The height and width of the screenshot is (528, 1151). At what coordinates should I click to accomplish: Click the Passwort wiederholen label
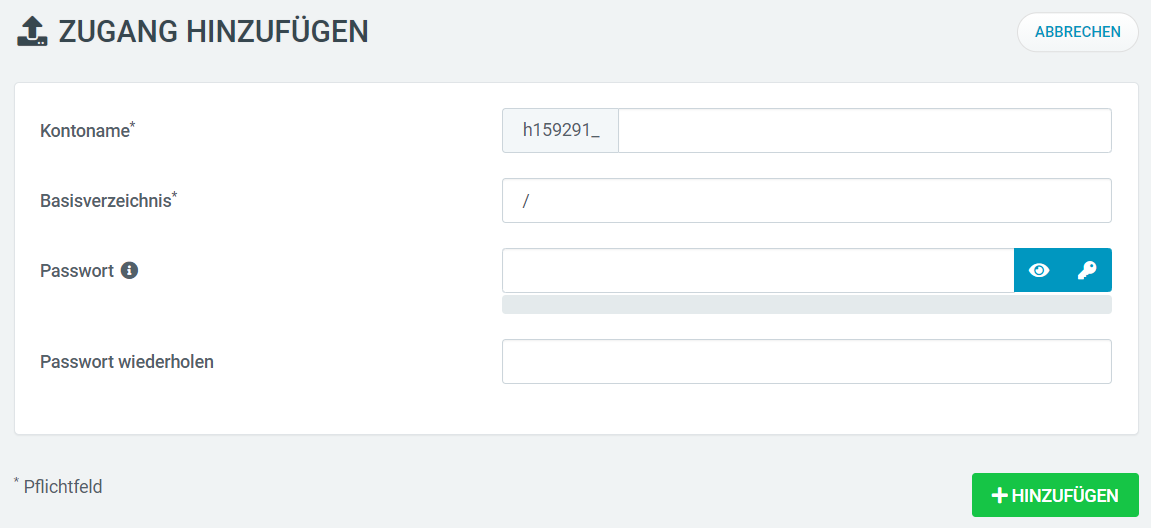[x=127, y=361]
